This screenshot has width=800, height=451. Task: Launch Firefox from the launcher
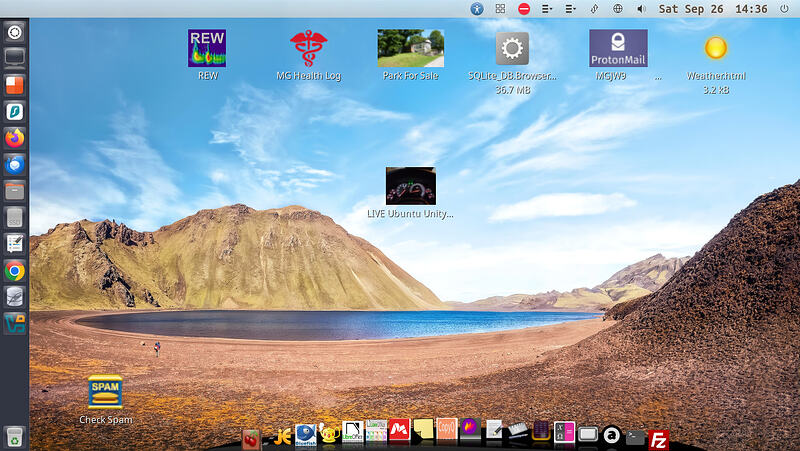(14, 138)
